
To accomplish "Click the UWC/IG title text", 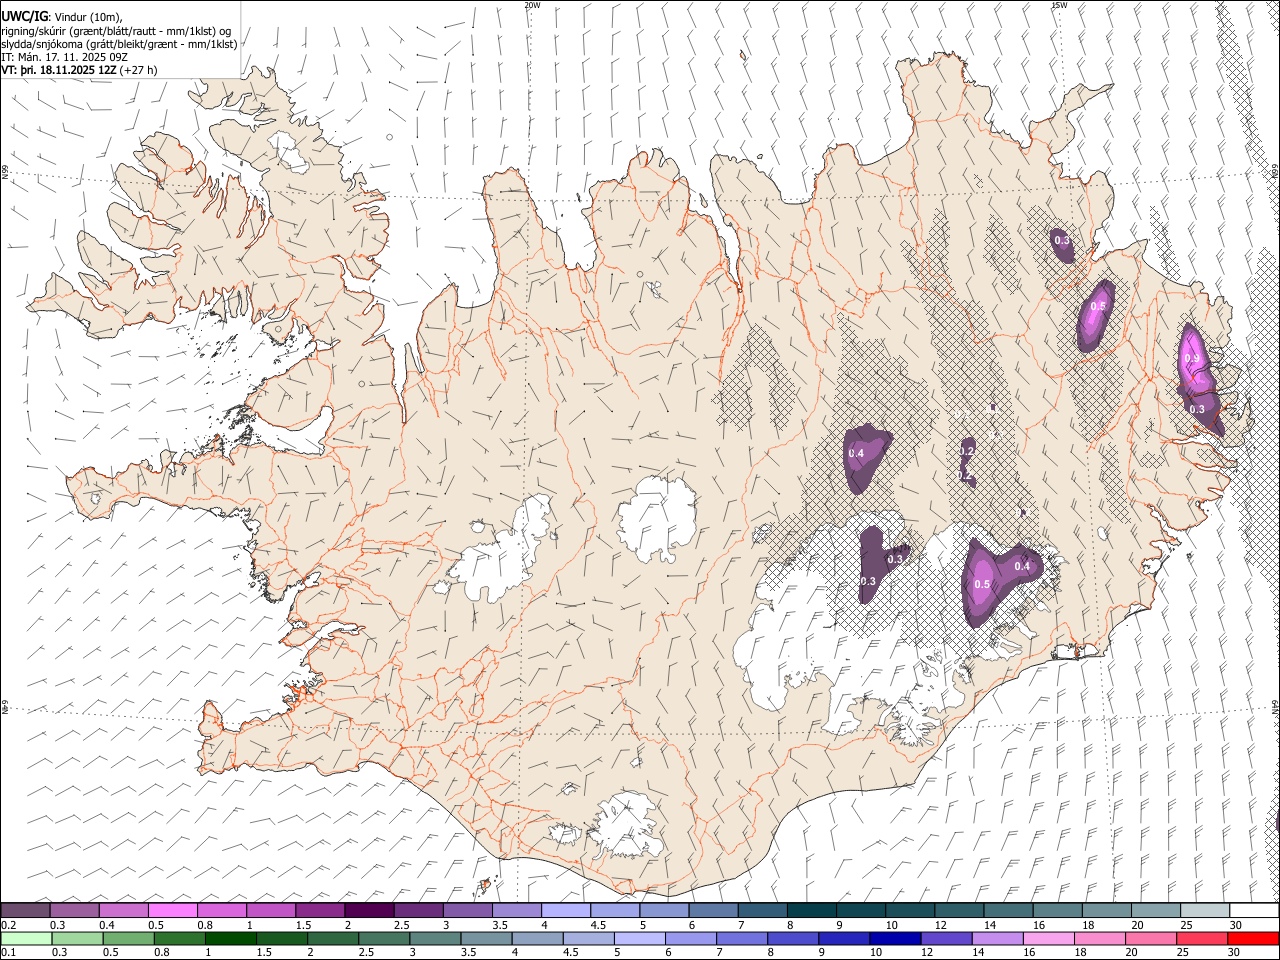I will [x=24, y=17].
